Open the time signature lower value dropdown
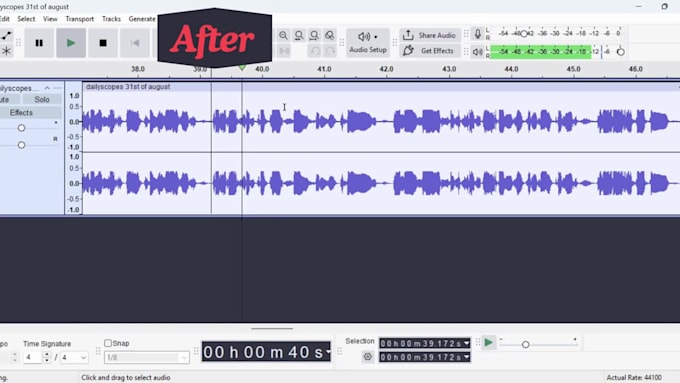Image resolution: width=680 pixels, height=383 pixels. (74, 357)
